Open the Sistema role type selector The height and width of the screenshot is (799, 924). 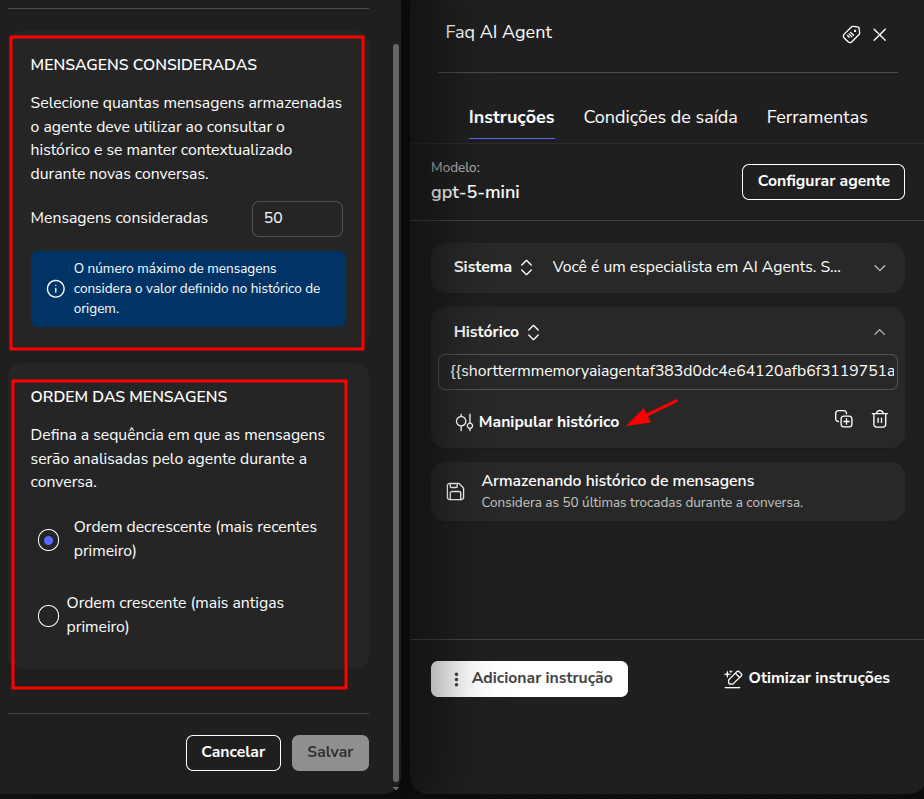coord(527,268)
